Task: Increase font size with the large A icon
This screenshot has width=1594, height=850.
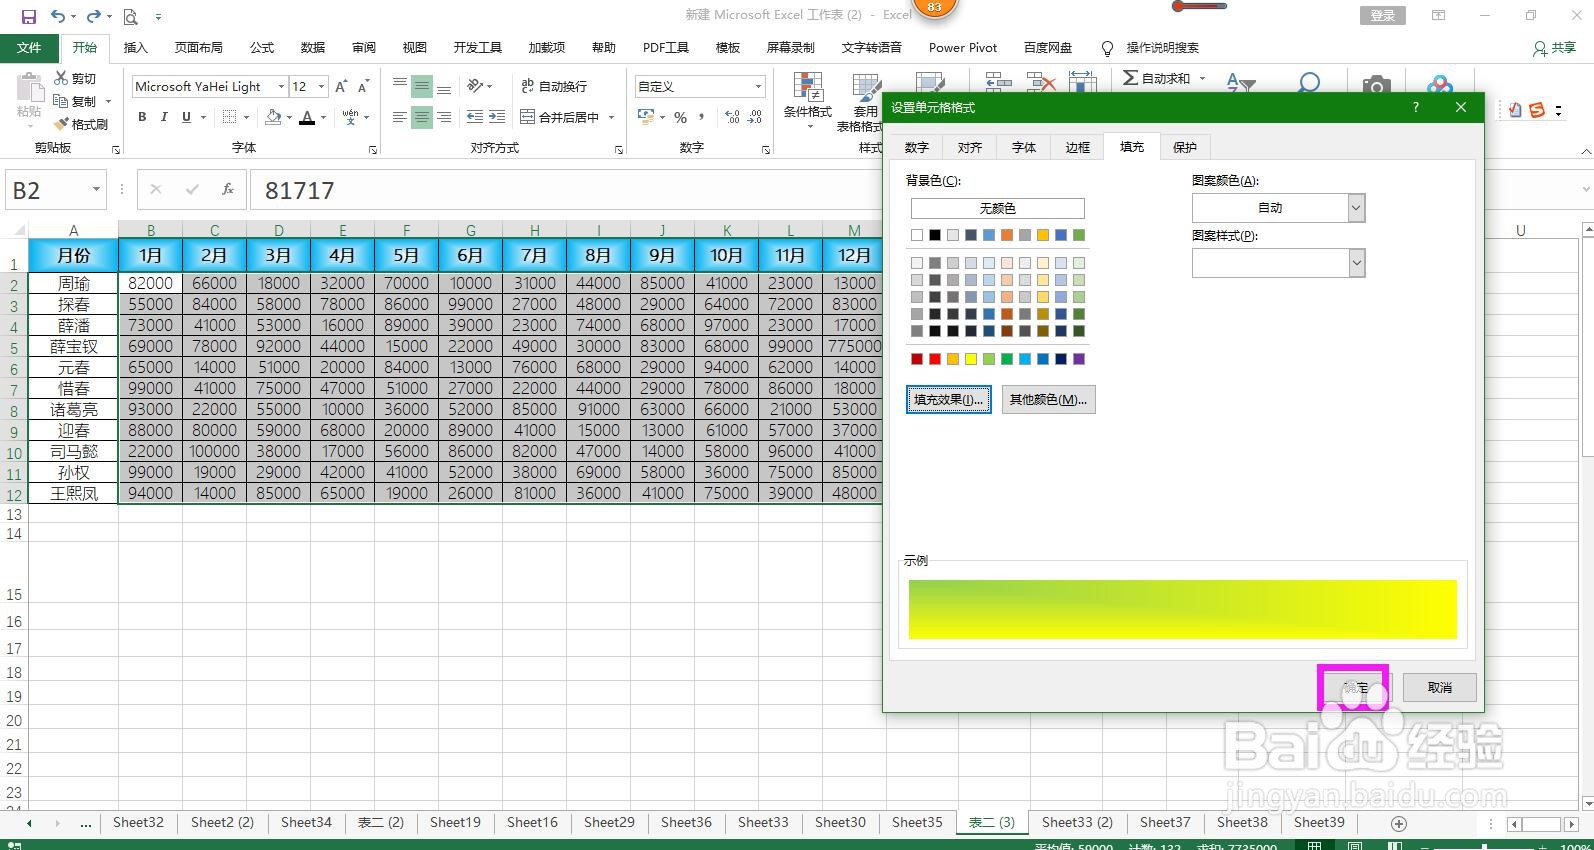Action: [342, 86]
